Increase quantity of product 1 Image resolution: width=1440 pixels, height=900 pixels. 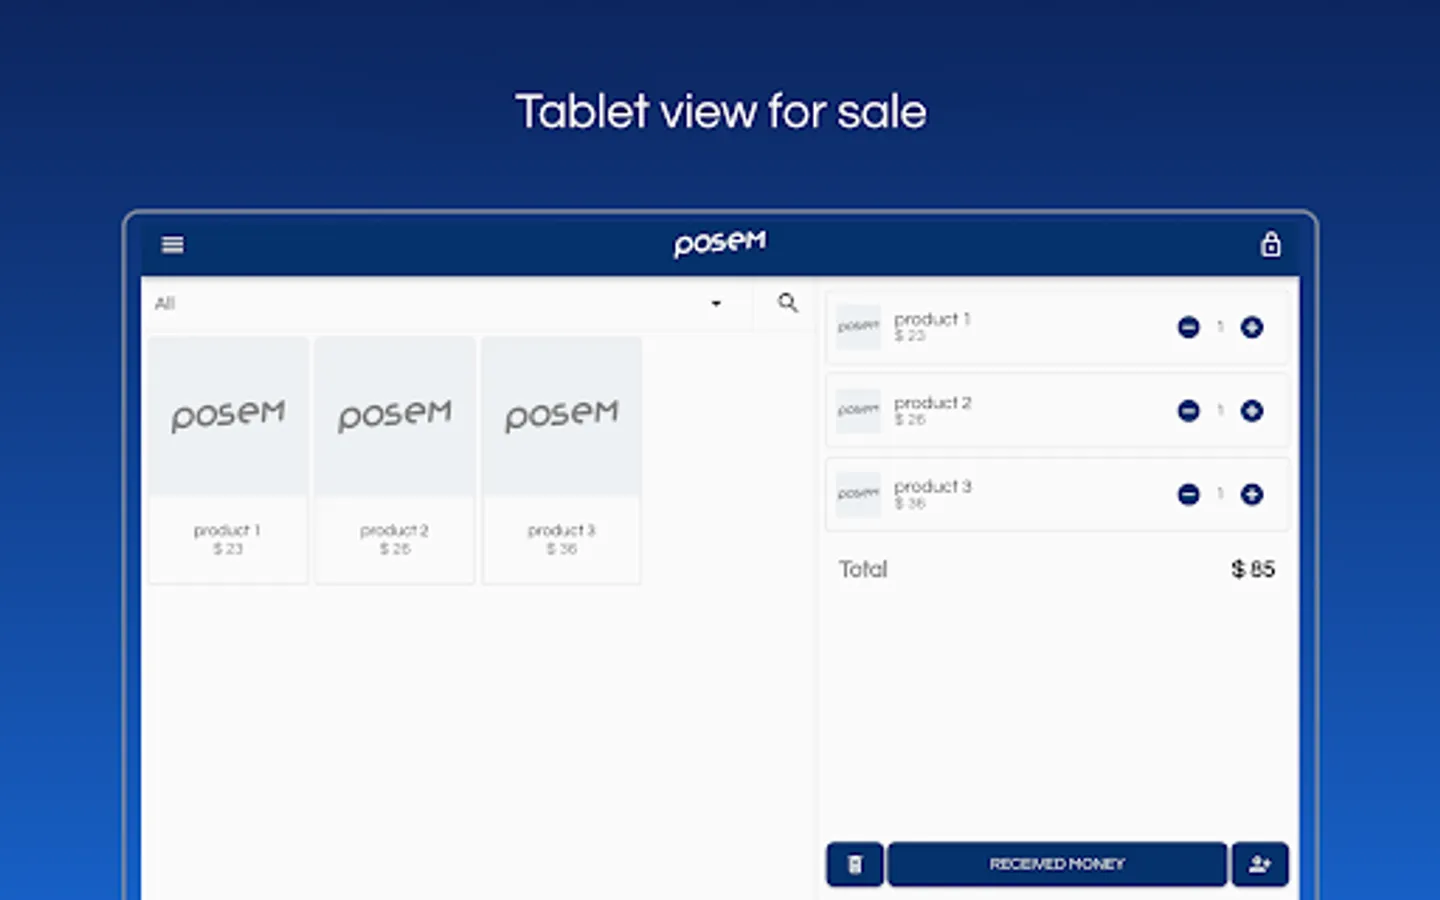click(1252, 327)
